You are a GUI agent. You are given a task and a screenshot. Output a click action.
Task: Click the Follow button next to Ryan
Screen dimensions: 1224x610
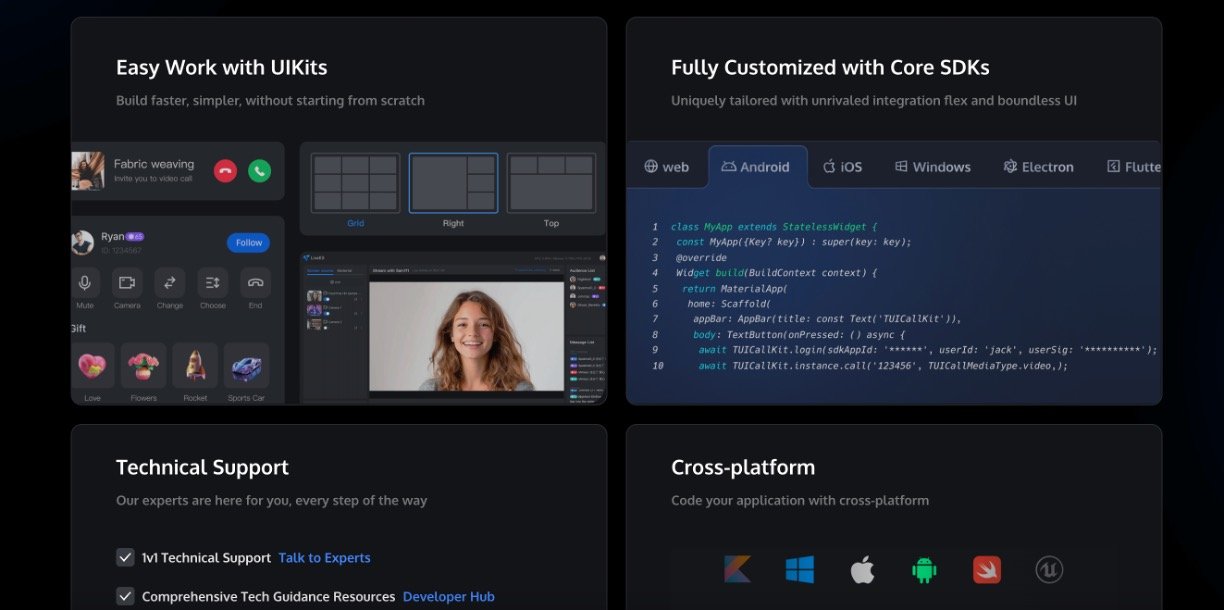(x=248, y=243)
